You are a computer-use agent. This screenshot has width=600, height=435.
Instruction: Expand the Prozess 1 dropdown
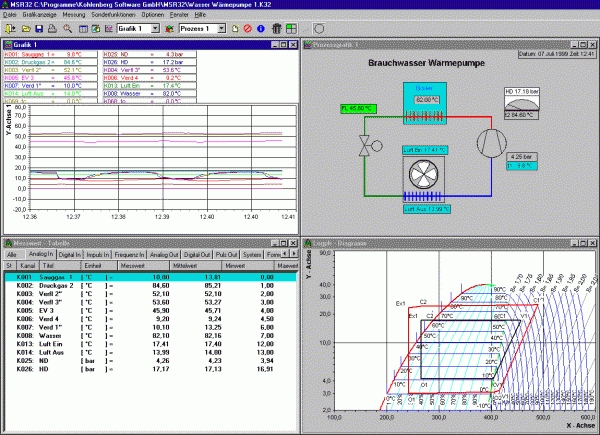coord(220,29)
